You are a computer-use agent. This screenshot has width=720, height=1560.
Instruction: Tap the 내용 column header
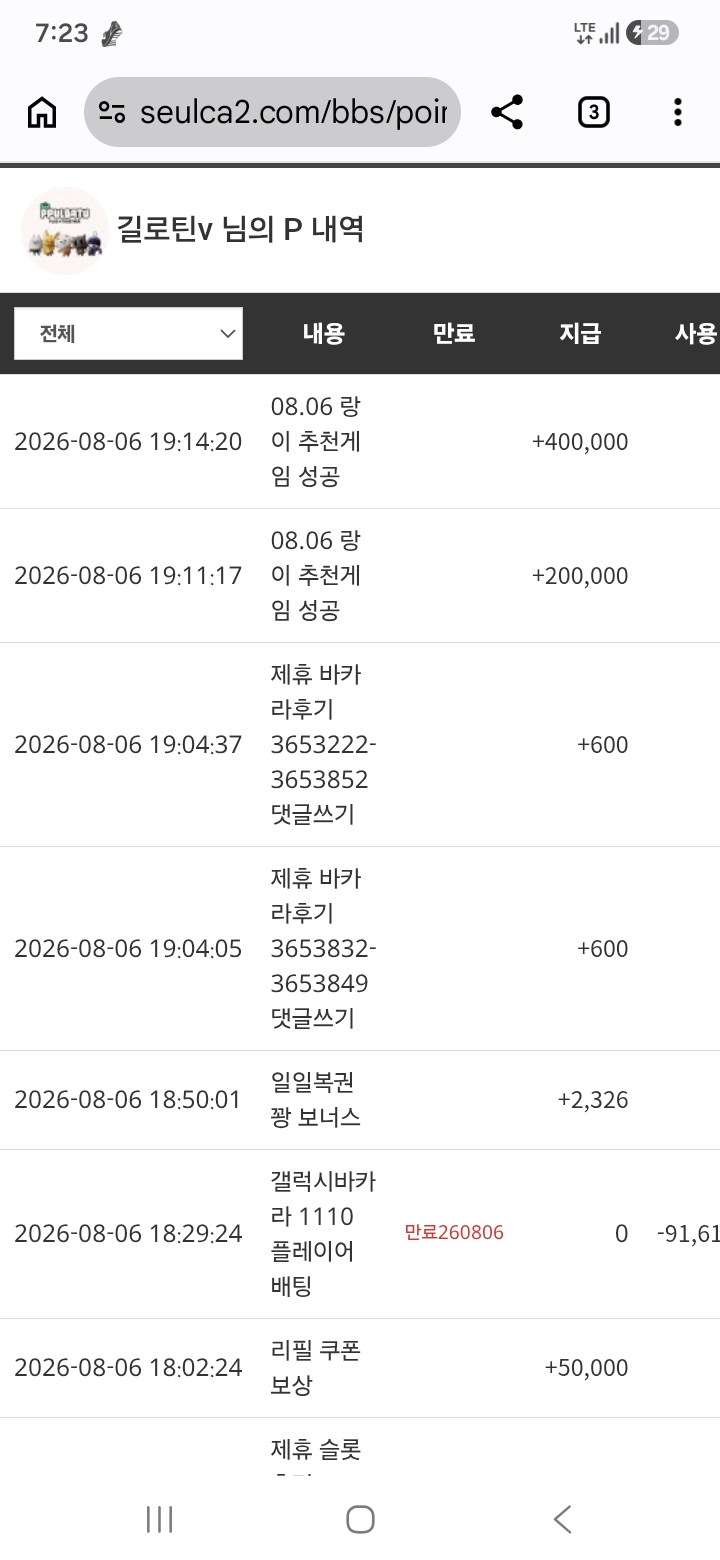click(x=324, y=334)
